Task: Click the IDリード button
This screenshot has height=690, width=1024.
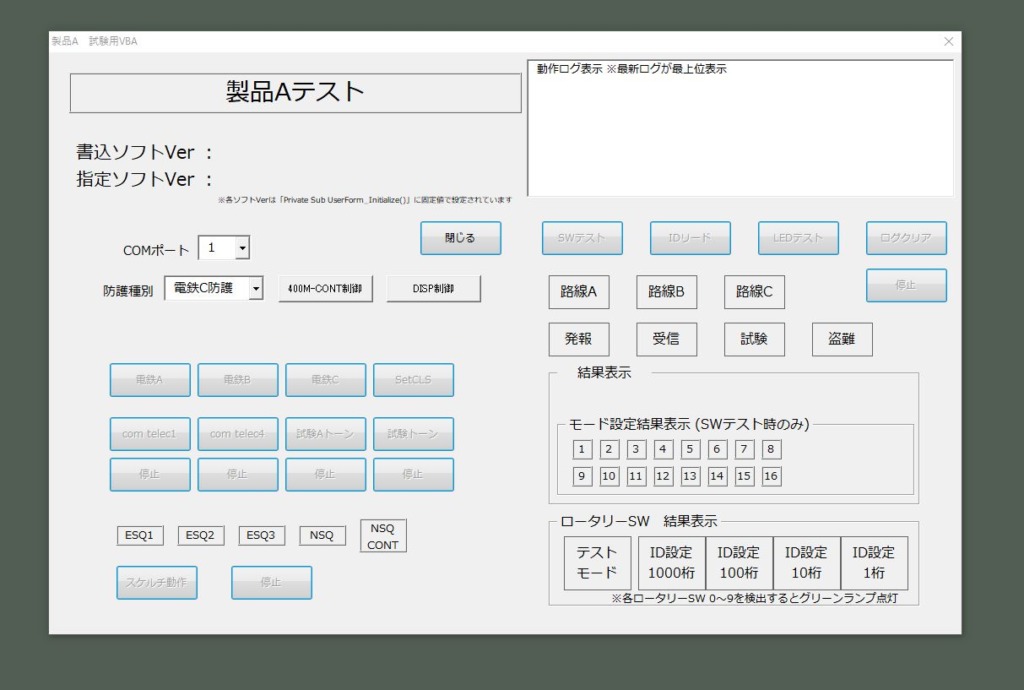Action: (690, 238)
